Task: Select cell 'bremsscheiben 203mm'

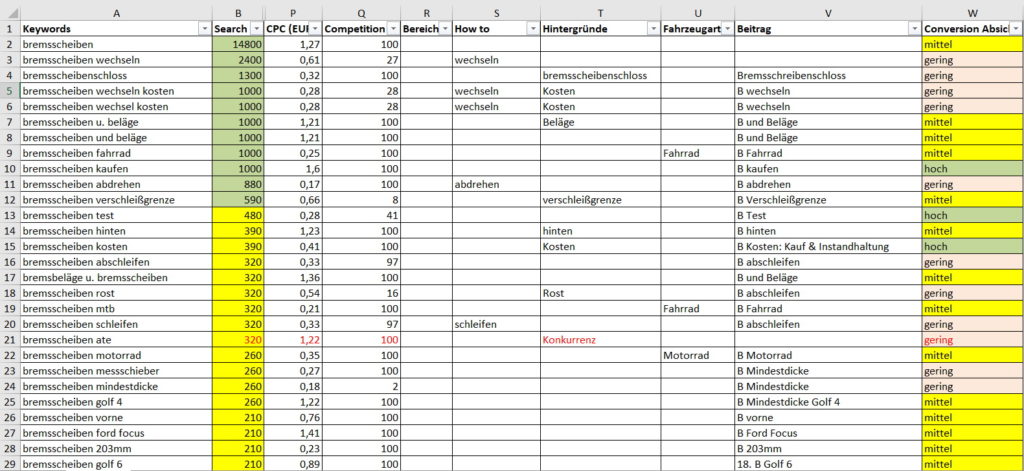Action: 116,449
